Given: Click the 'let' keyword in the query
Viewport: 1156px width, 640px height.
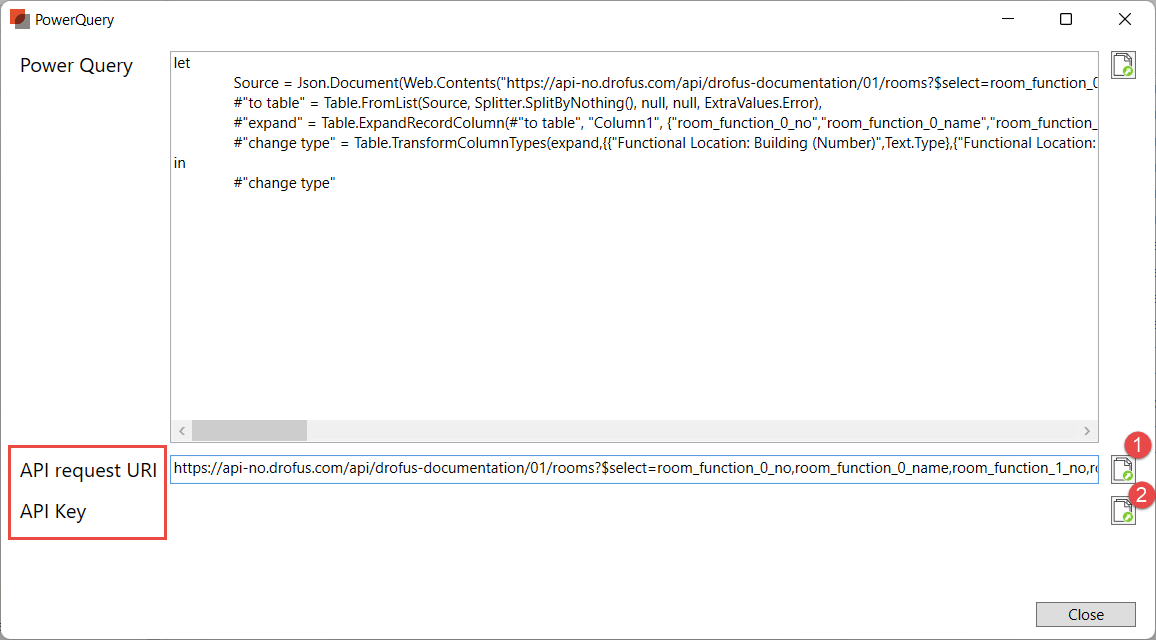Looking at the screenshot, I should click(x=182, y=63).
